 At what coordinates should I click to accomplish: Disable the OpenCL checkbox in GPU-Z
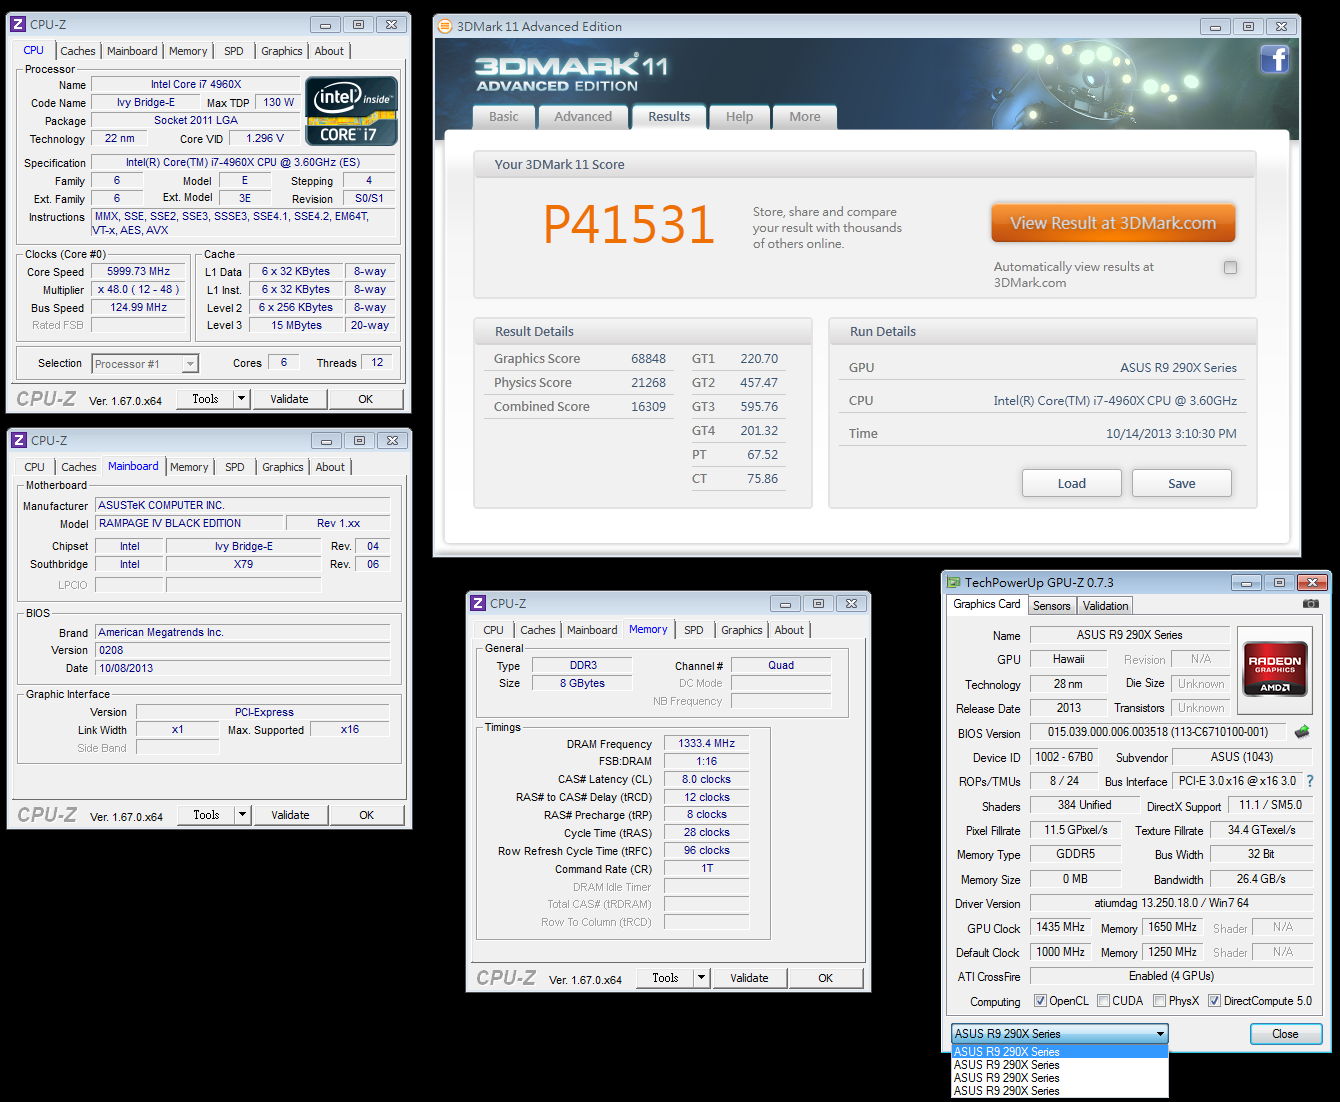1041,1000
